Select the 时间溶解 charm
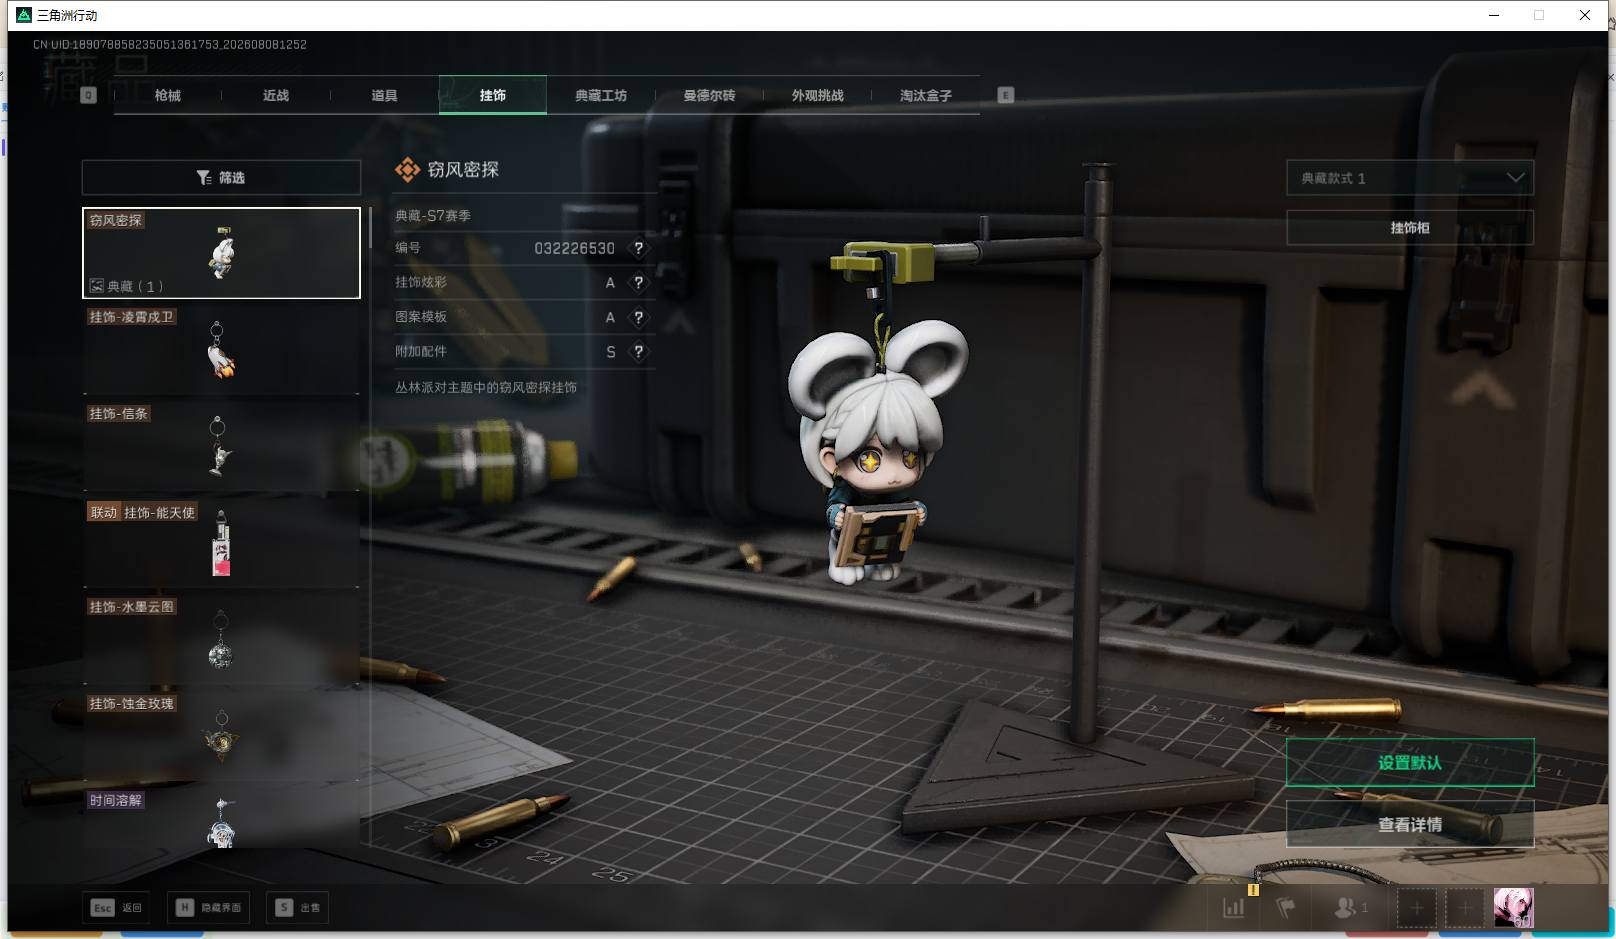Screen dimensions: 1616x939 click(x=221, y=819)
